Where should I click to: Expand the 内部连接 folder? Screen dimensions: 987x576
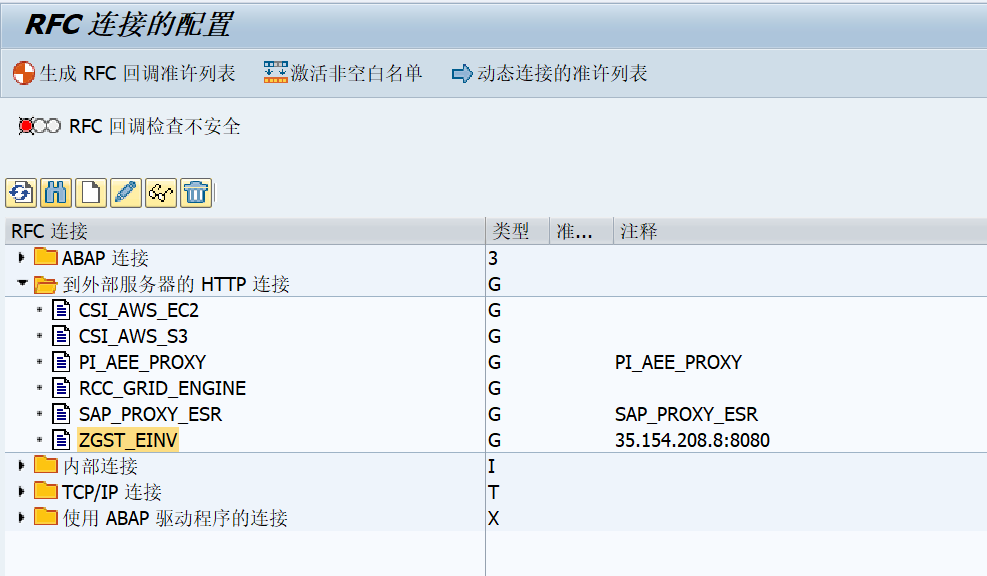coord(21,466)
